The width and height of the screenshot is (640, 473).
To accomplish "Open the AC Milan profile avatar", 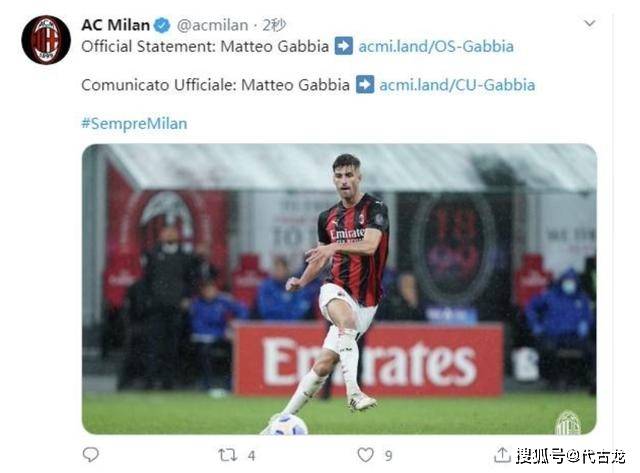I will point(46,40).
